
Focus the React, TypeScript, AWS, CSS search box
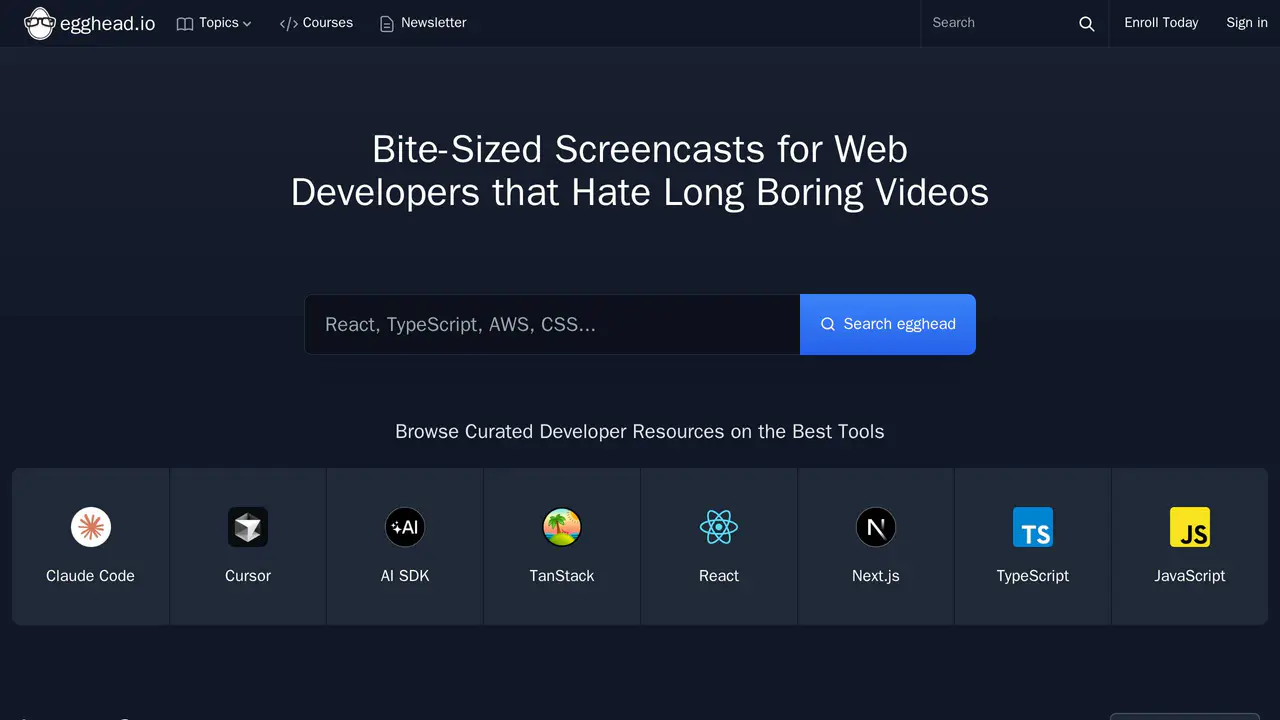pos(552,324)
